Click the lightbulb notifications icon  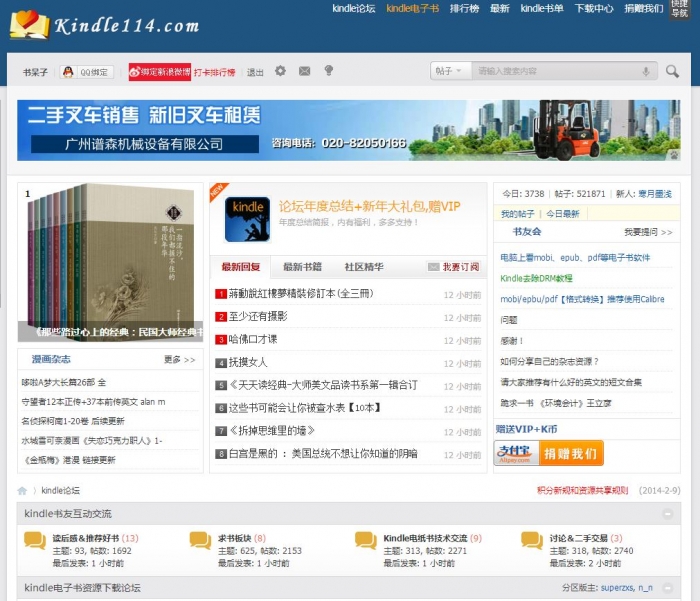coord(329,71)
